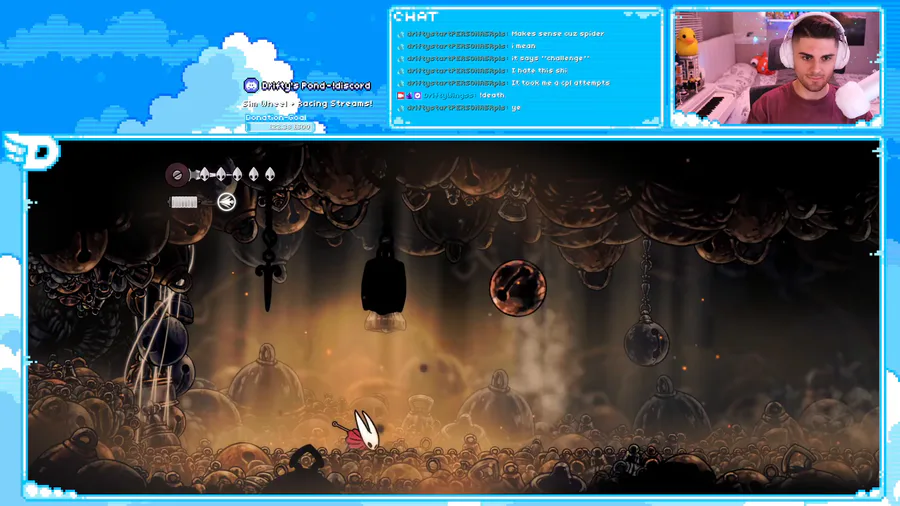Screen dimensions: 900x506
Task: Click the silk spool crest HUD icon
Action: point(177,175)
